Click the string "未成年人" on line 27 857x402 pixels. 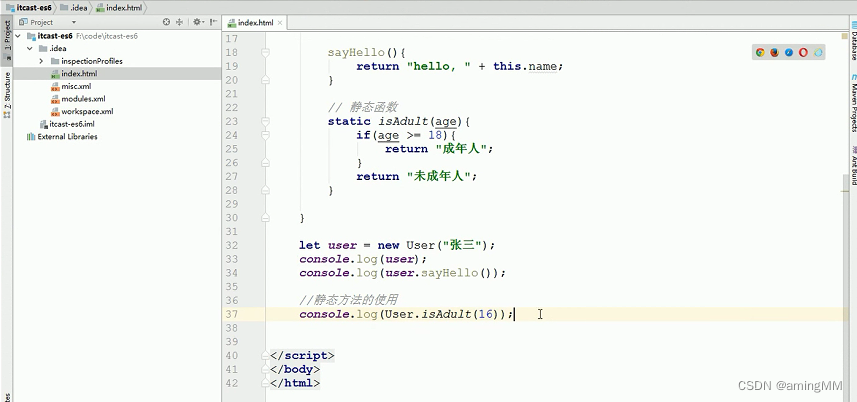point(439,176)
